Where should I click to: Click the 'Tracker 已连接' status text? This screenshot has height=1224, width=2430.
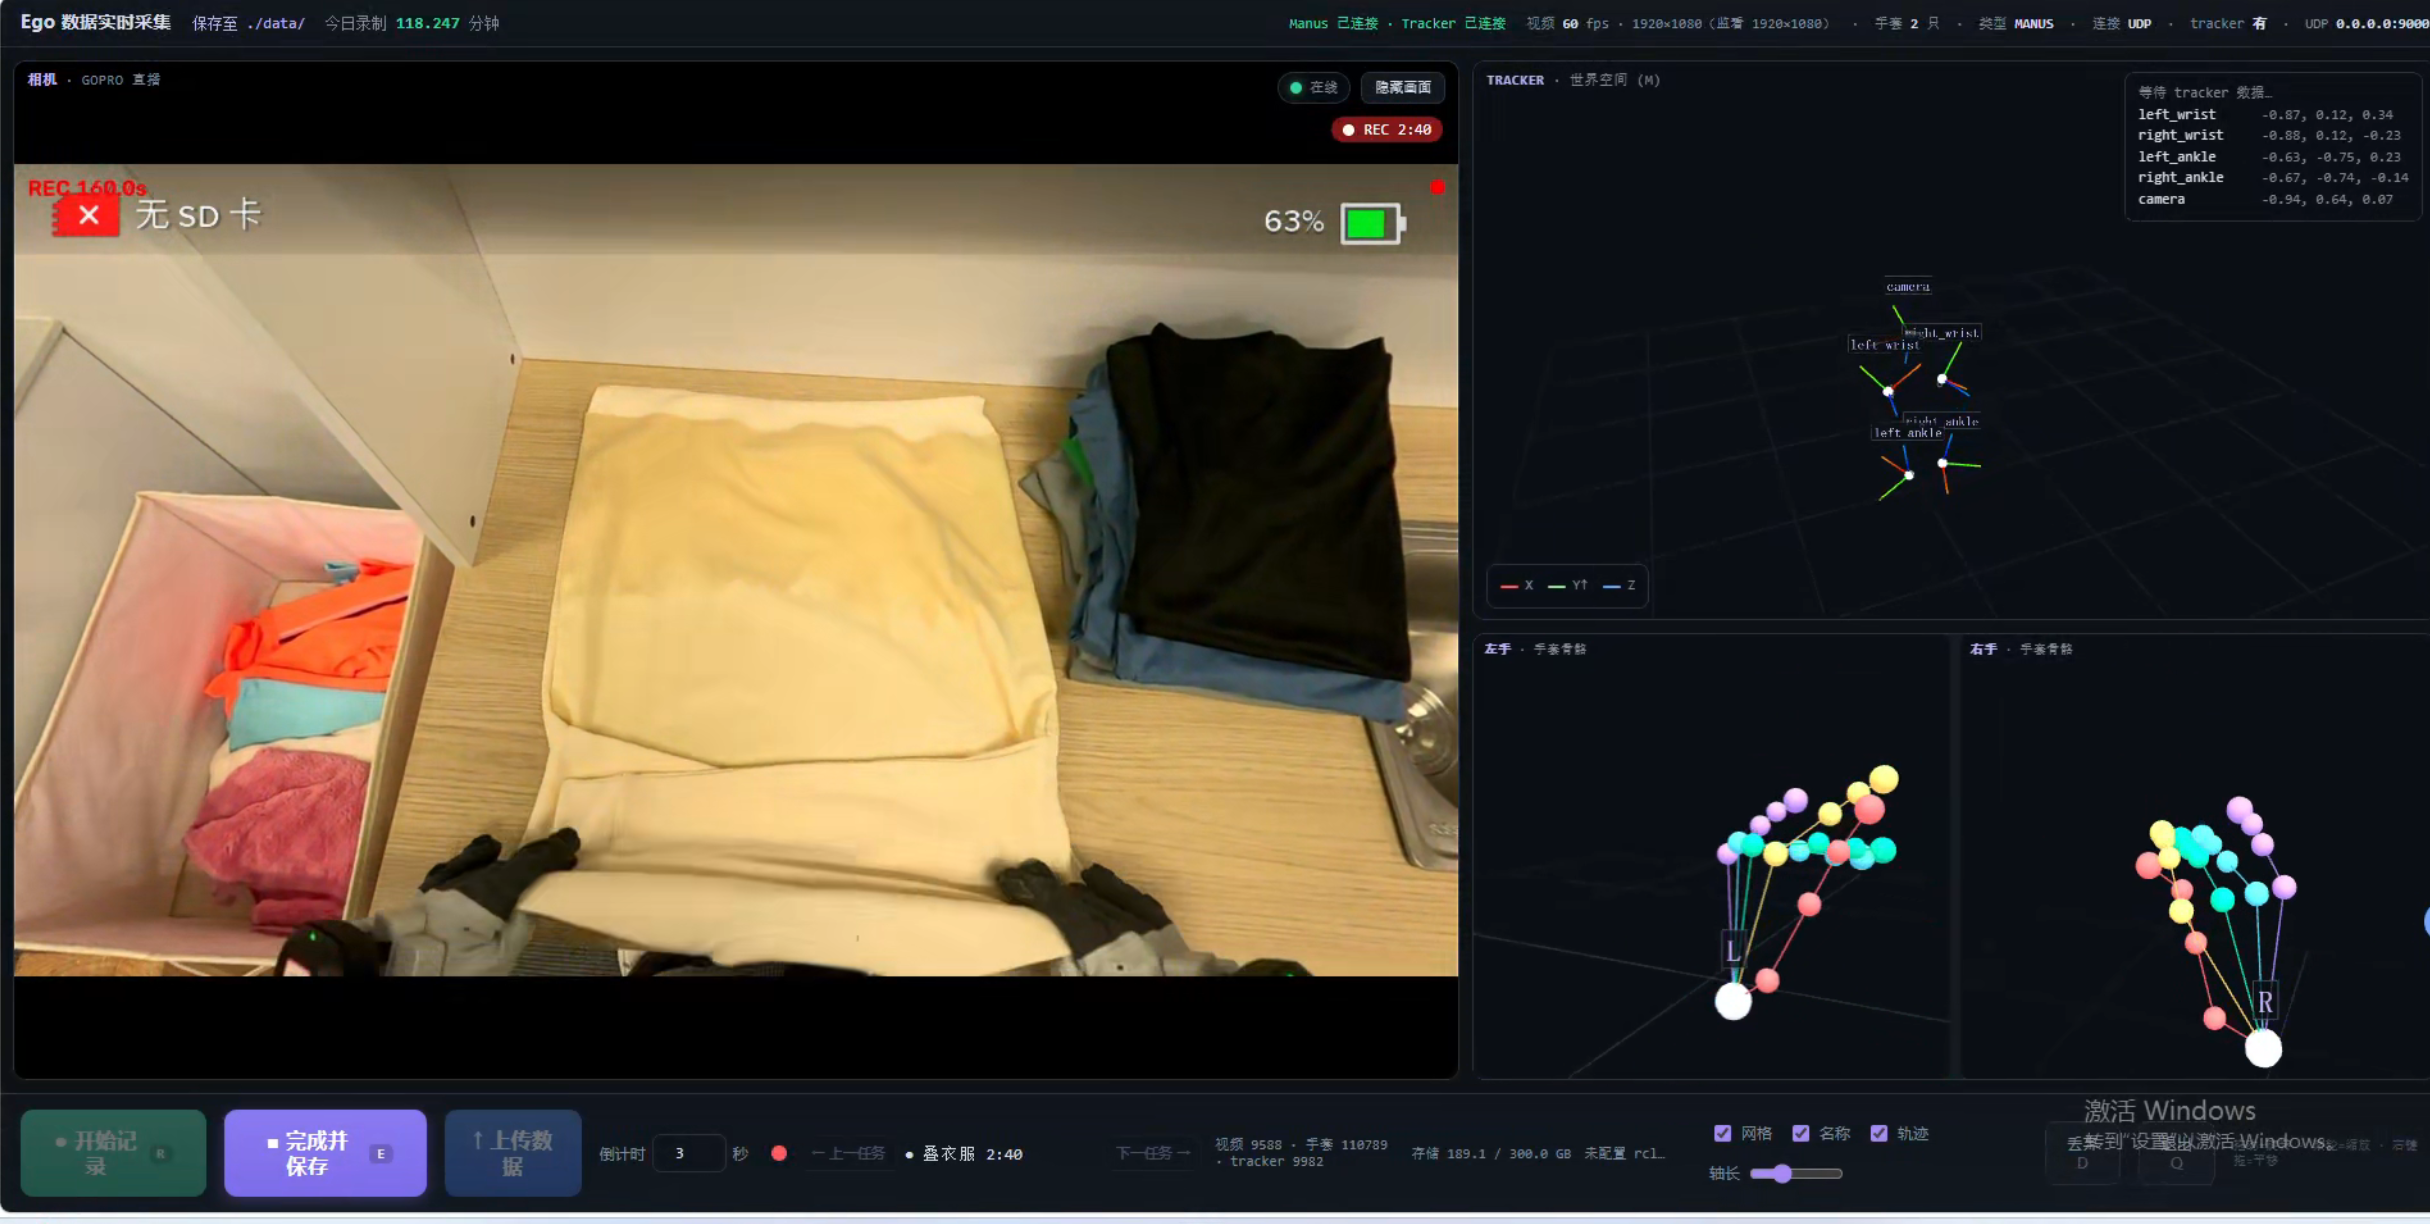coord(1453,23)
